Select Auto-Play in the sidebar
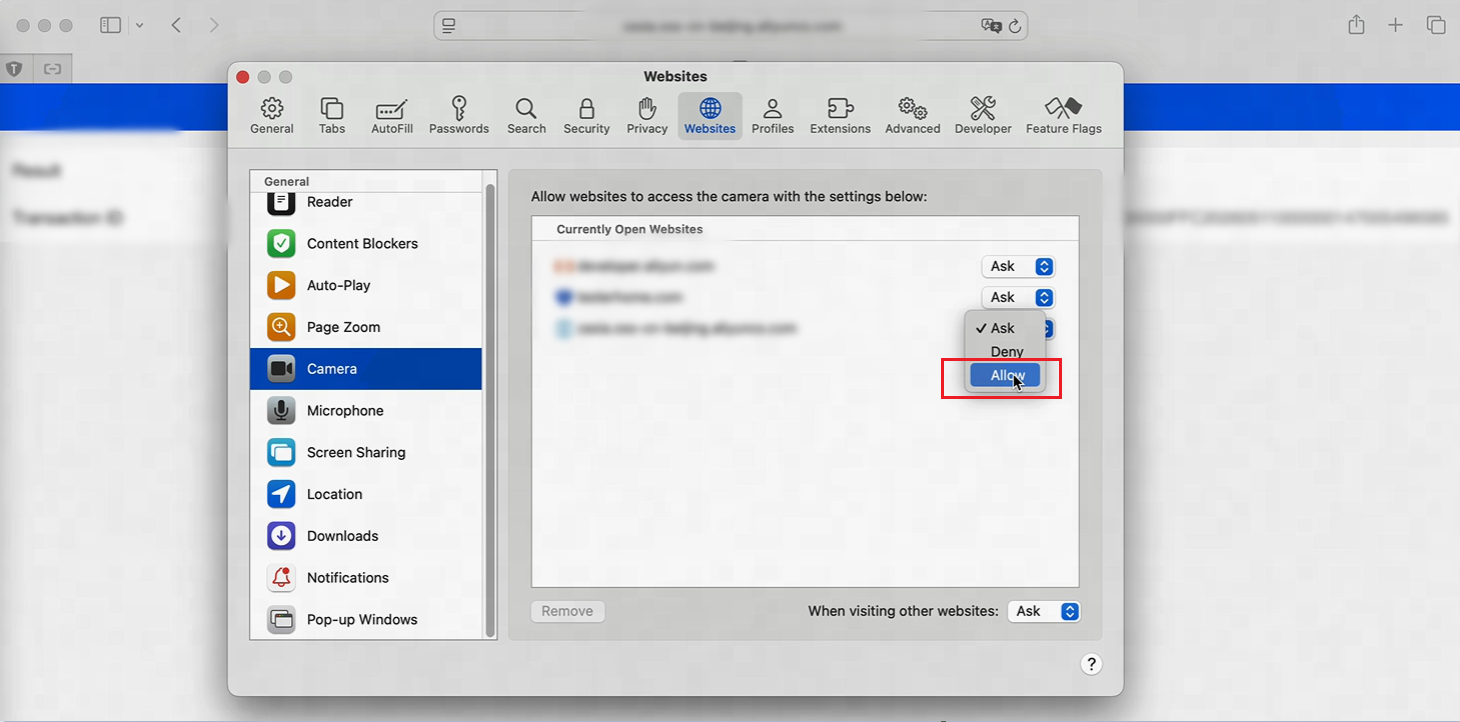 366,285
